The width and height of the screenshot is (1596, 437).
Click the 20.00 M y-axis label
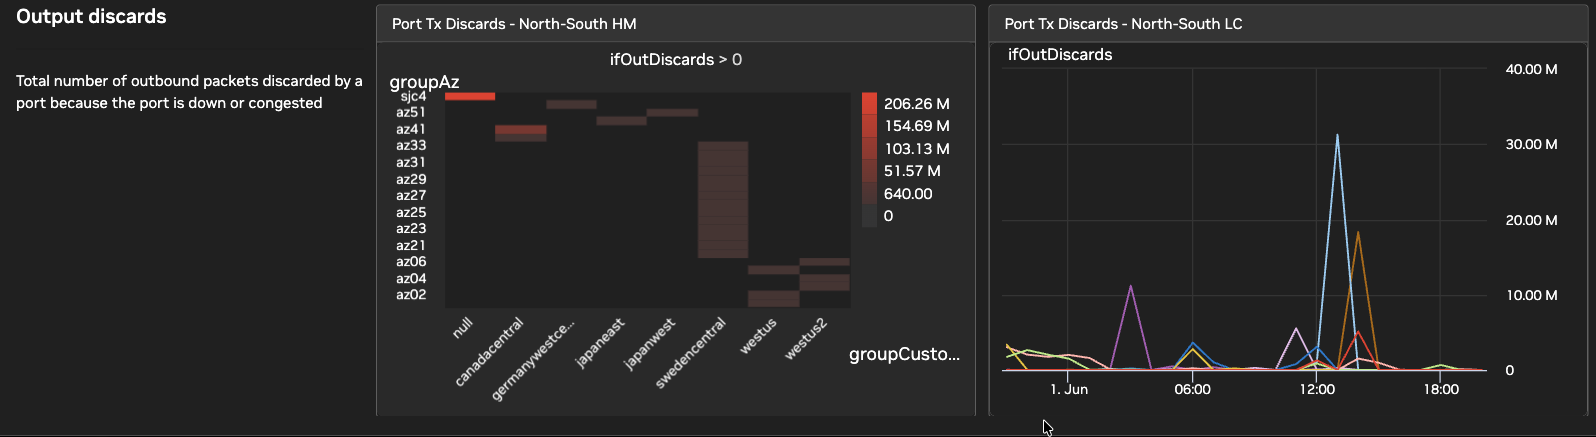tap(1531, 220)
